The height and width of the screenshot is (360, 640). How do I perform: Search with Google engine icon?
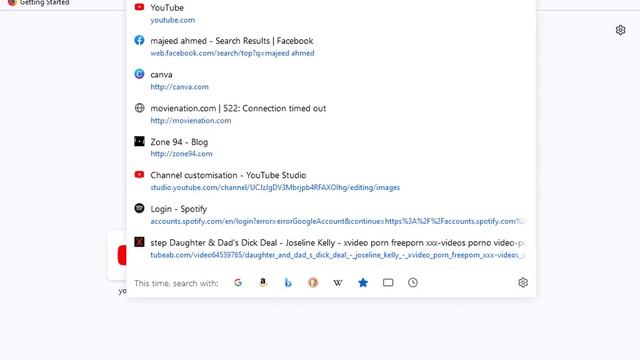(x=238, y=282)
